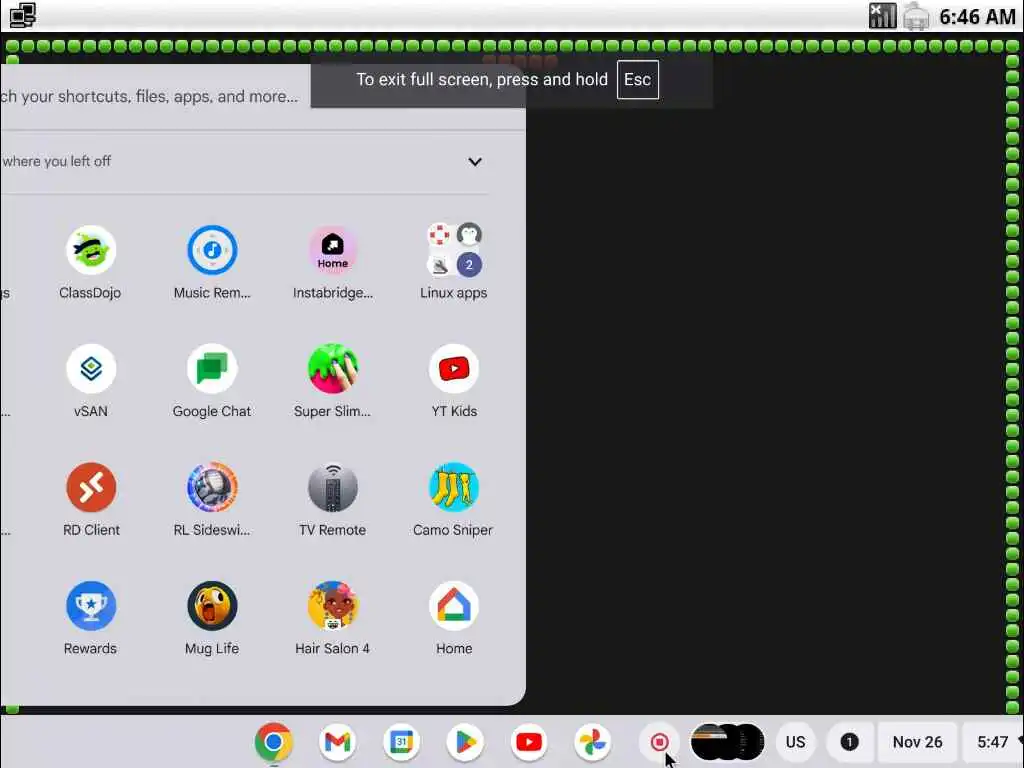Open quick settings from the 5:47 clock

point(993,742)
